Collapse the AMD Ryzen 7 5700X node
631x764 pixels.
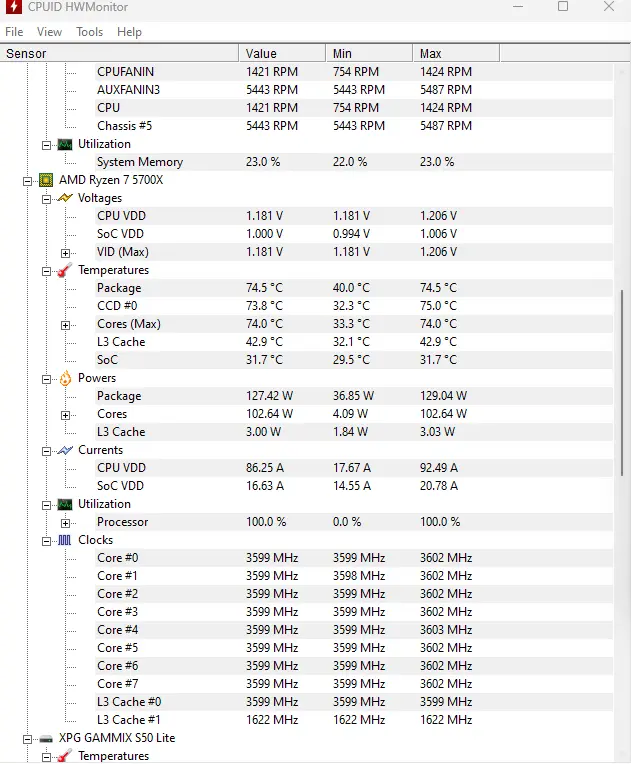[27, 181]
